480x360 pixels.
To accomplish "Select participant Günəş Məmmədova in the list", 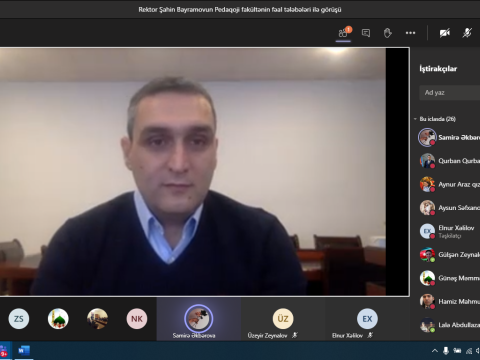I will point(449,278).
